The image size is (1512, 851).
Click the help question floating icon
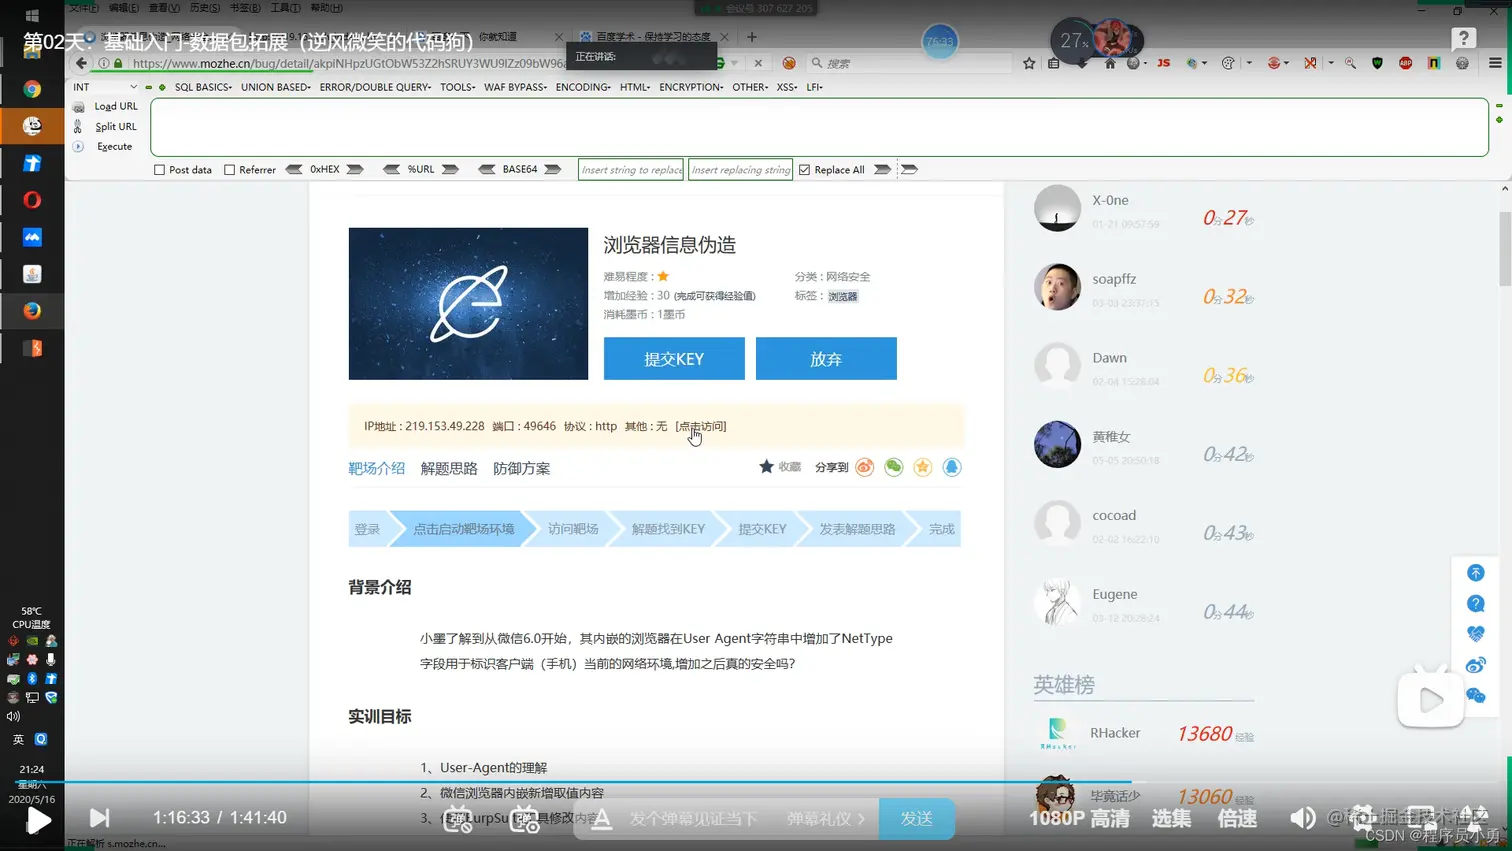coord(1475,604)
